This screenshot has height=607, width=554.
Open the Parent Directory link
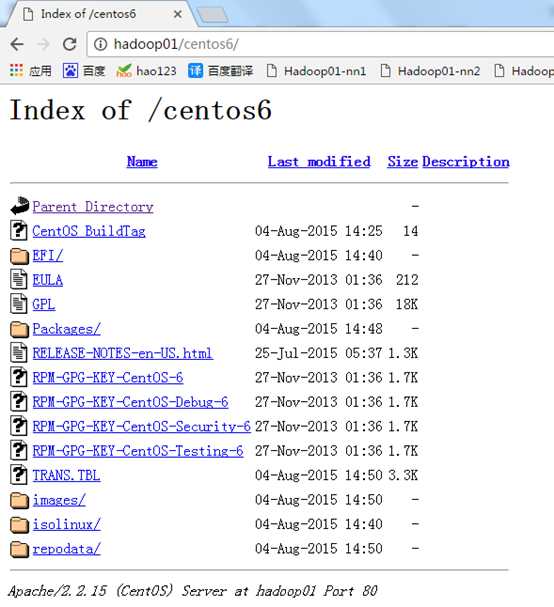tap(93, 207)
